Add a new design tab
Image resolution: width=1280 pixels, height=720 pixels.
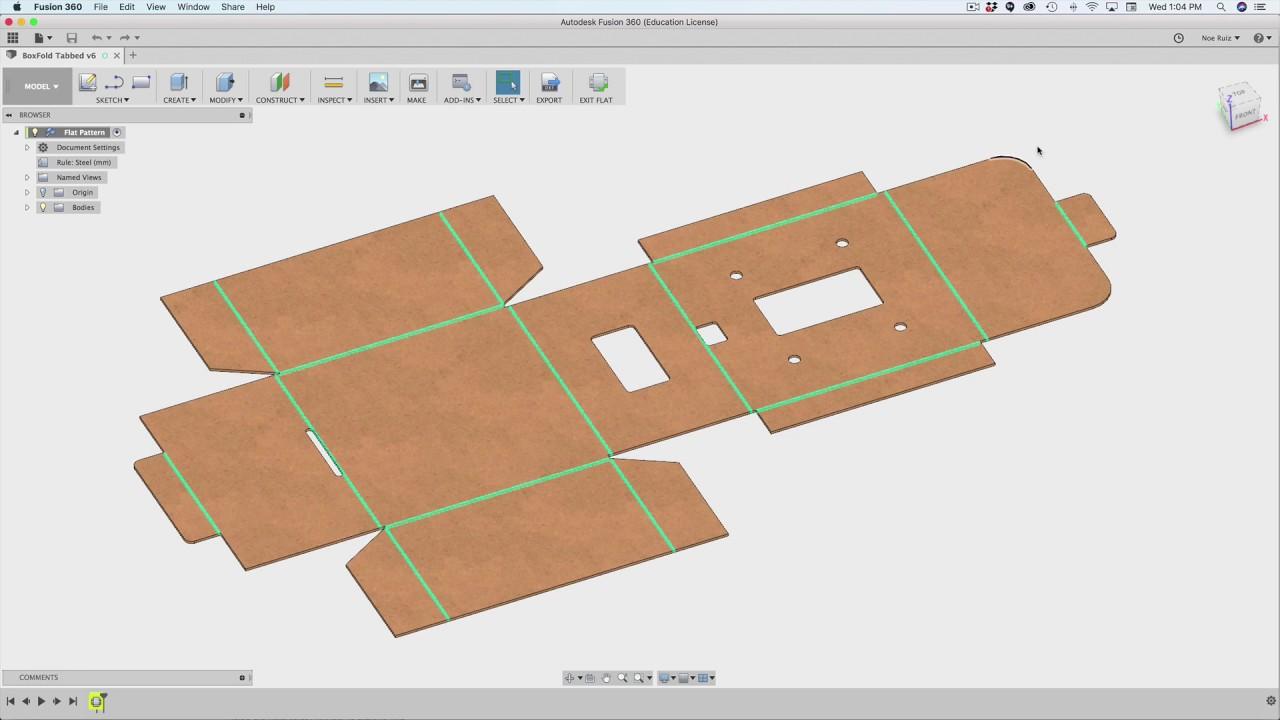(132, 56)
